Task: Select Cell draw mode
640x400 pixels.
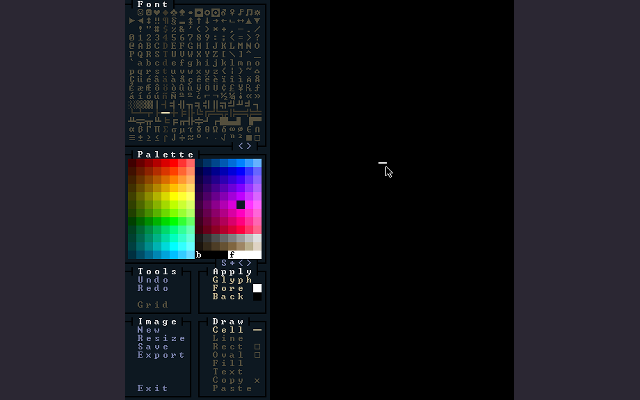Action: 228,330
